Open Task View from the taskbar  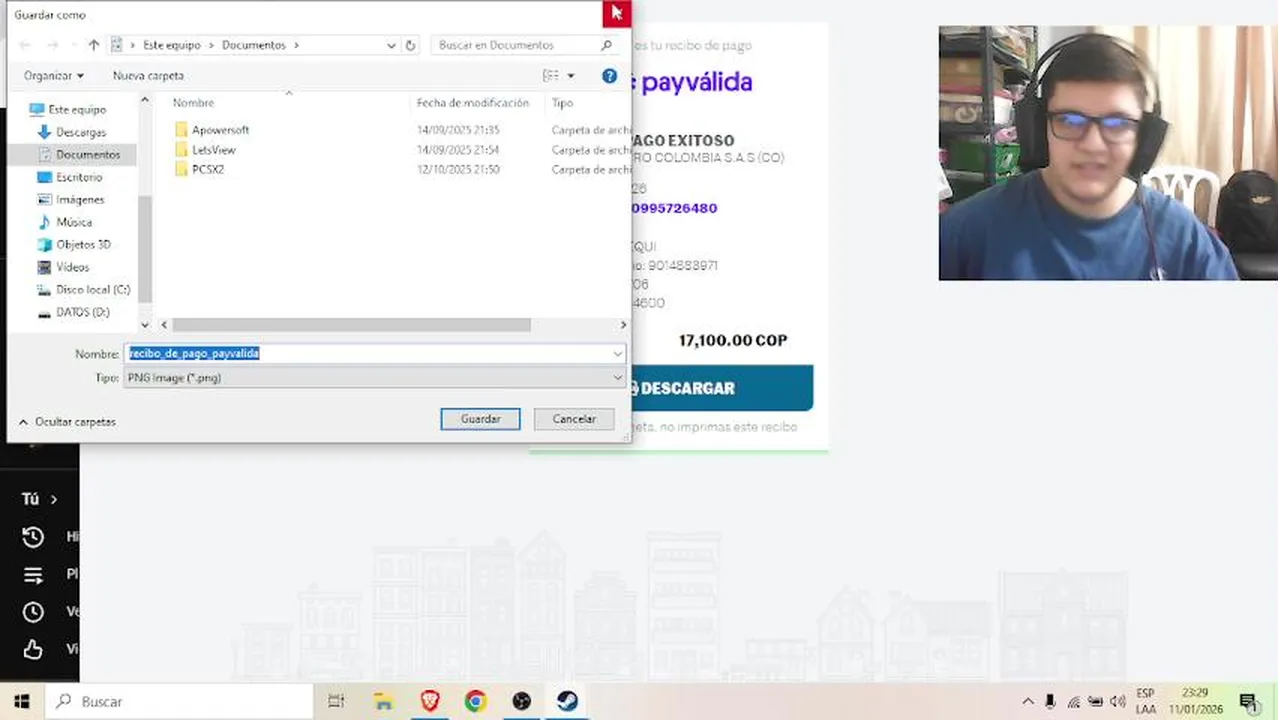[x=336, y=702]
